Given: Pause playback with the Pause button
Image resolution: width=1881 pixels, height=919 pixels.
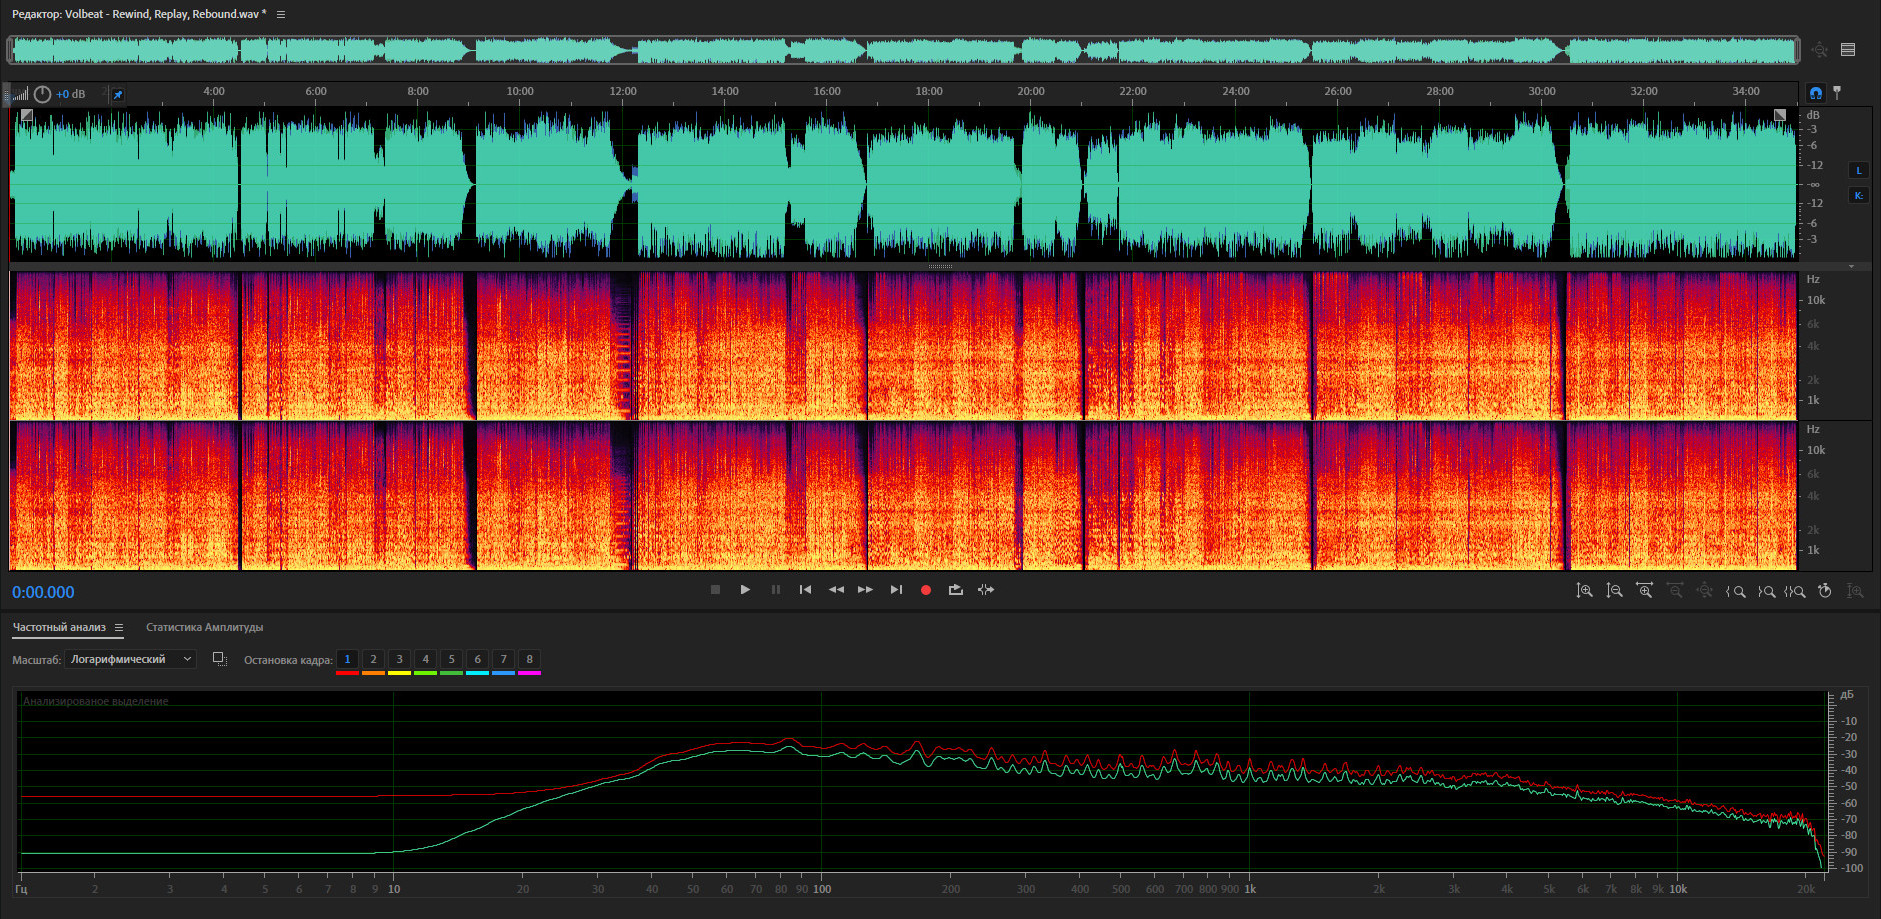Looking at the screenshot, I should [x=775, y=590].
